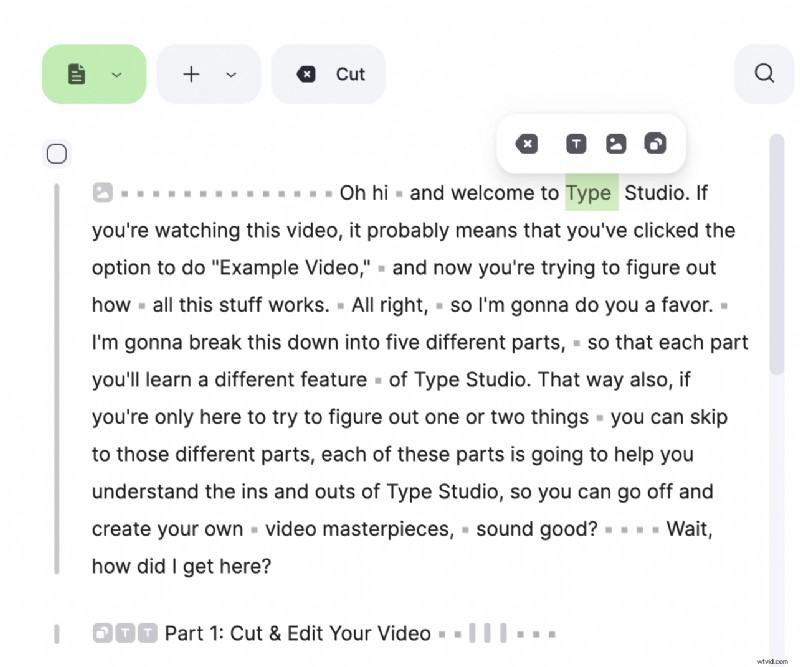The width and height of the screenshot is (800, 667).
Task: Click the Text (T) icon in the floating toolbar
Action: click(x=576, y=144)
